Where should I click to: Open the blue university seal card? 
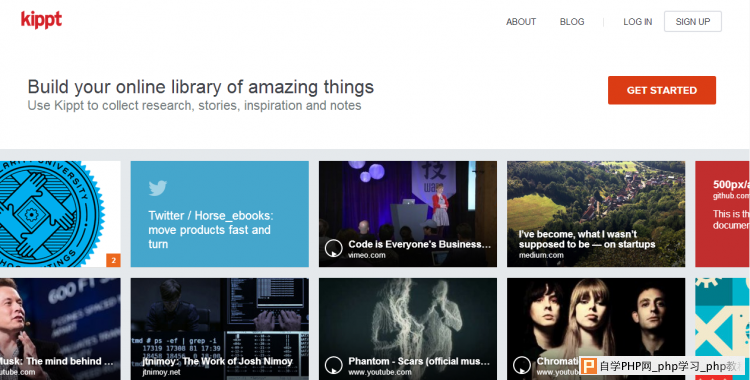(60, 214)
